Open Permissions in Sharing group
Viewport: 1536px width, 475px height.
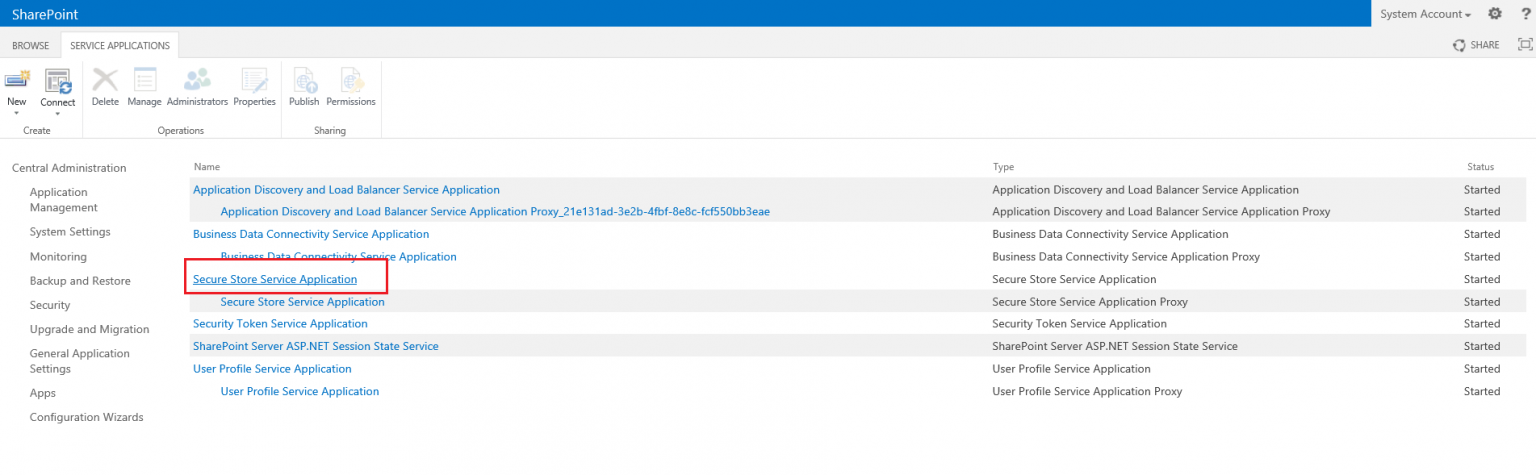pyautogui.click(x=351, y=81)
